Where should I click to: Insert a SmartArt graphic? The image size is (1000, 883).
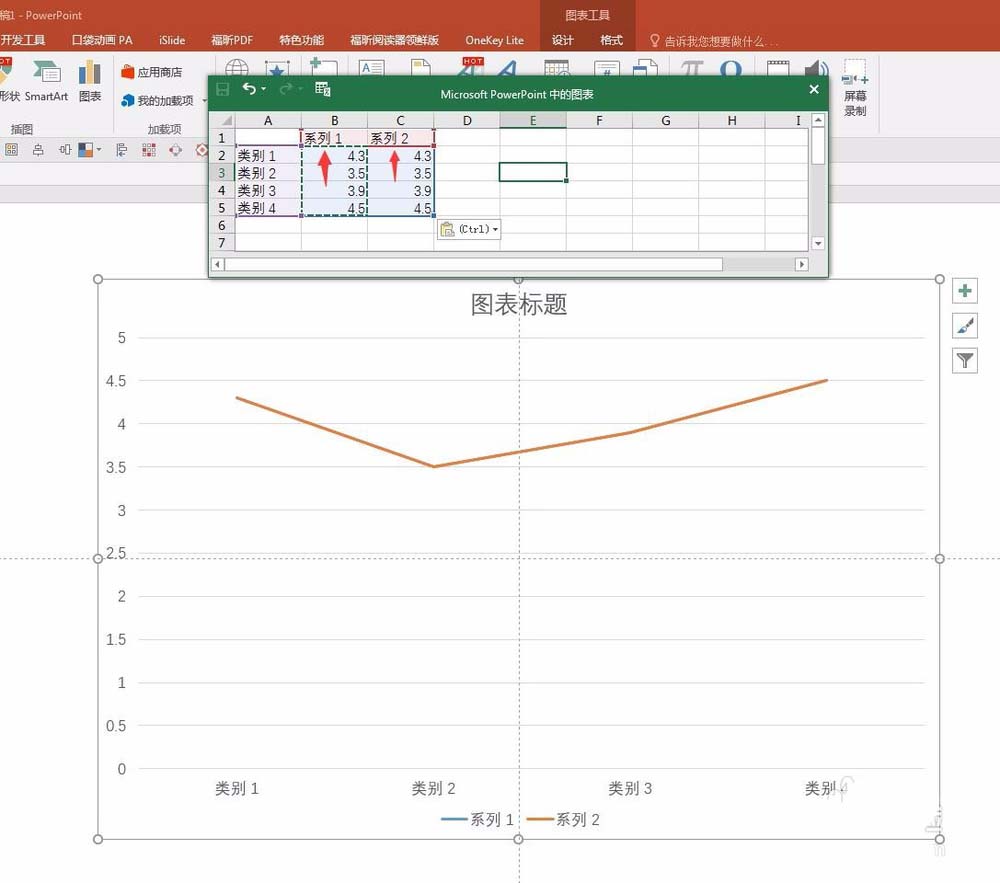(47, 81)
